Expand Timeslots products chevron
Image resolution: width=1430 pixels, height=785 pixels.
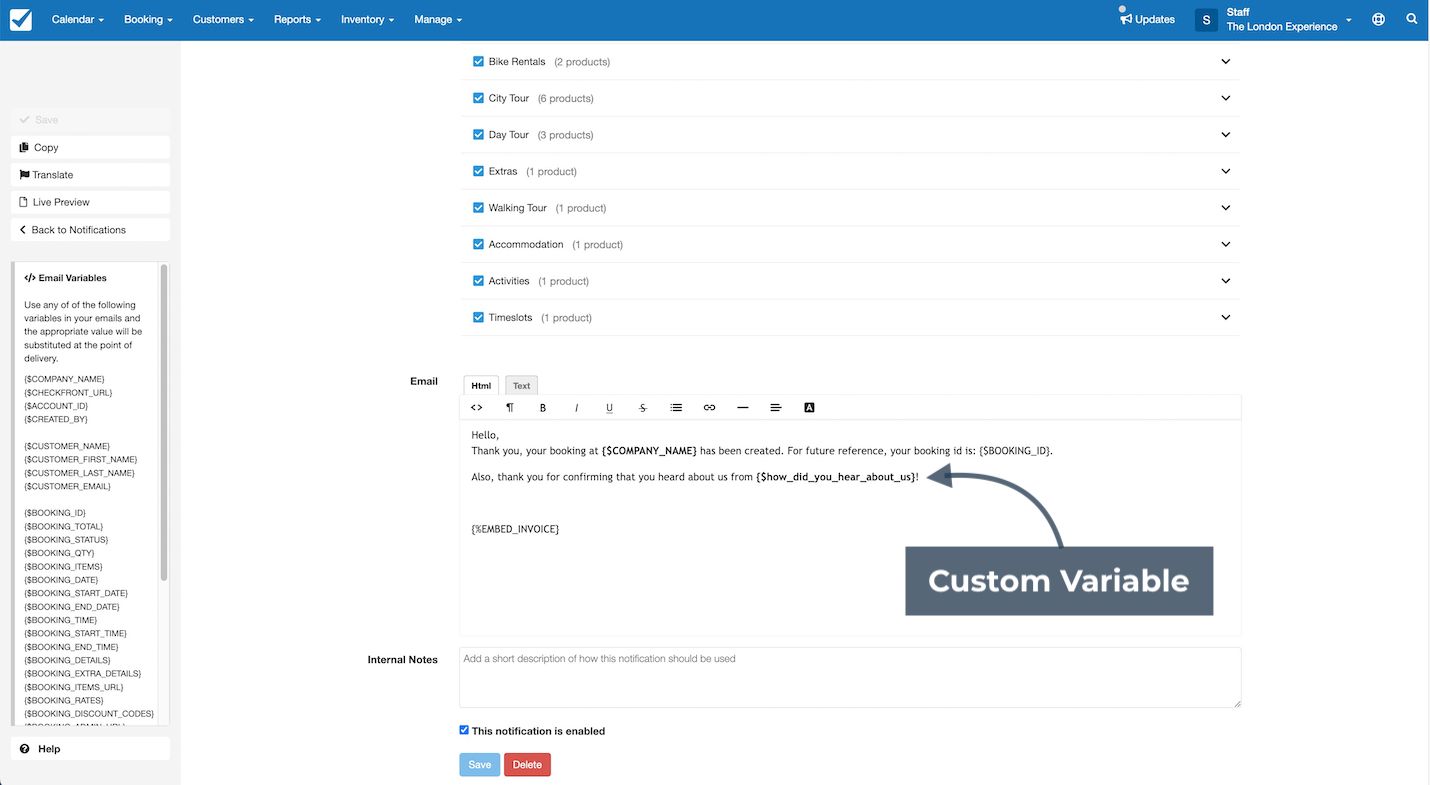point(1226,318)
